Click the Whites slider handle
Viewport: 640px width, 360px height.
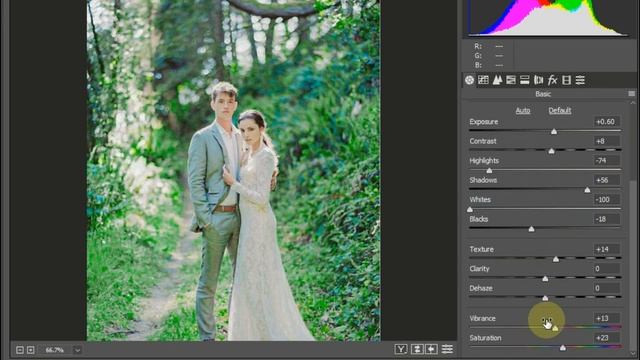[470, 209]
